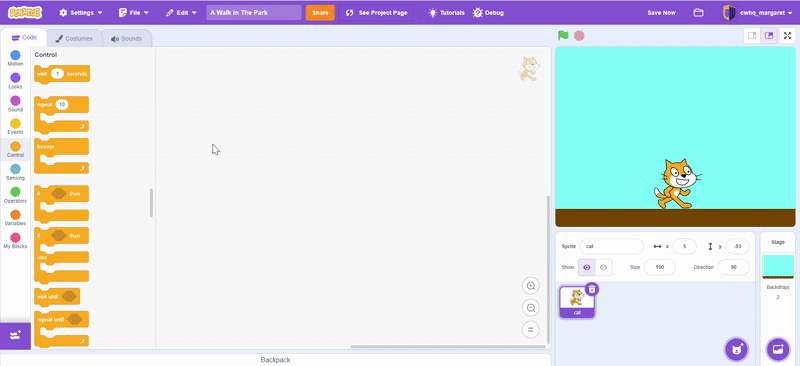Switch to the Code tab
The image size is (800, 366).
pos(24,38)
